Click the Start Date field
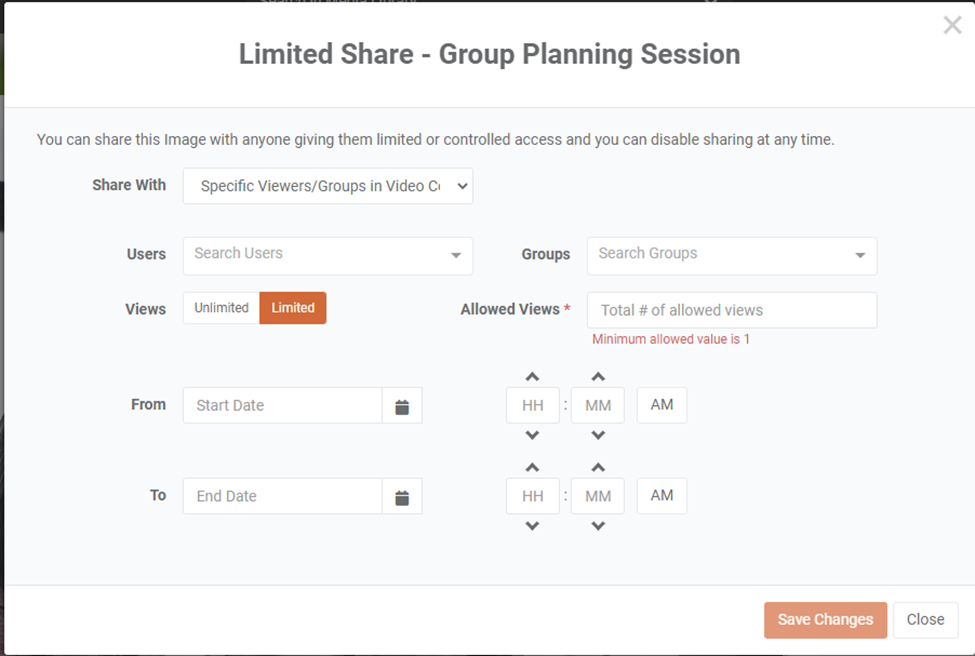Image resolution: width=975 pixels, height=656 pixels. pos(282,406)
